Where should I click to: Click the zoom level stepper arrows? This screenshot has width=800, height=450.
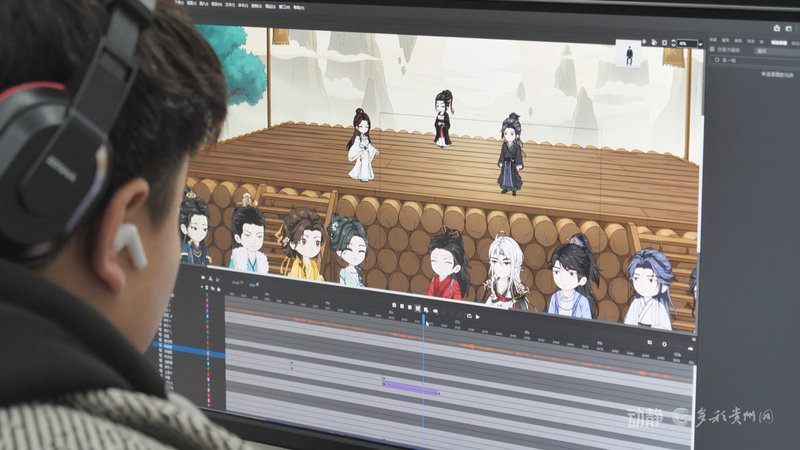pos(673,42)
